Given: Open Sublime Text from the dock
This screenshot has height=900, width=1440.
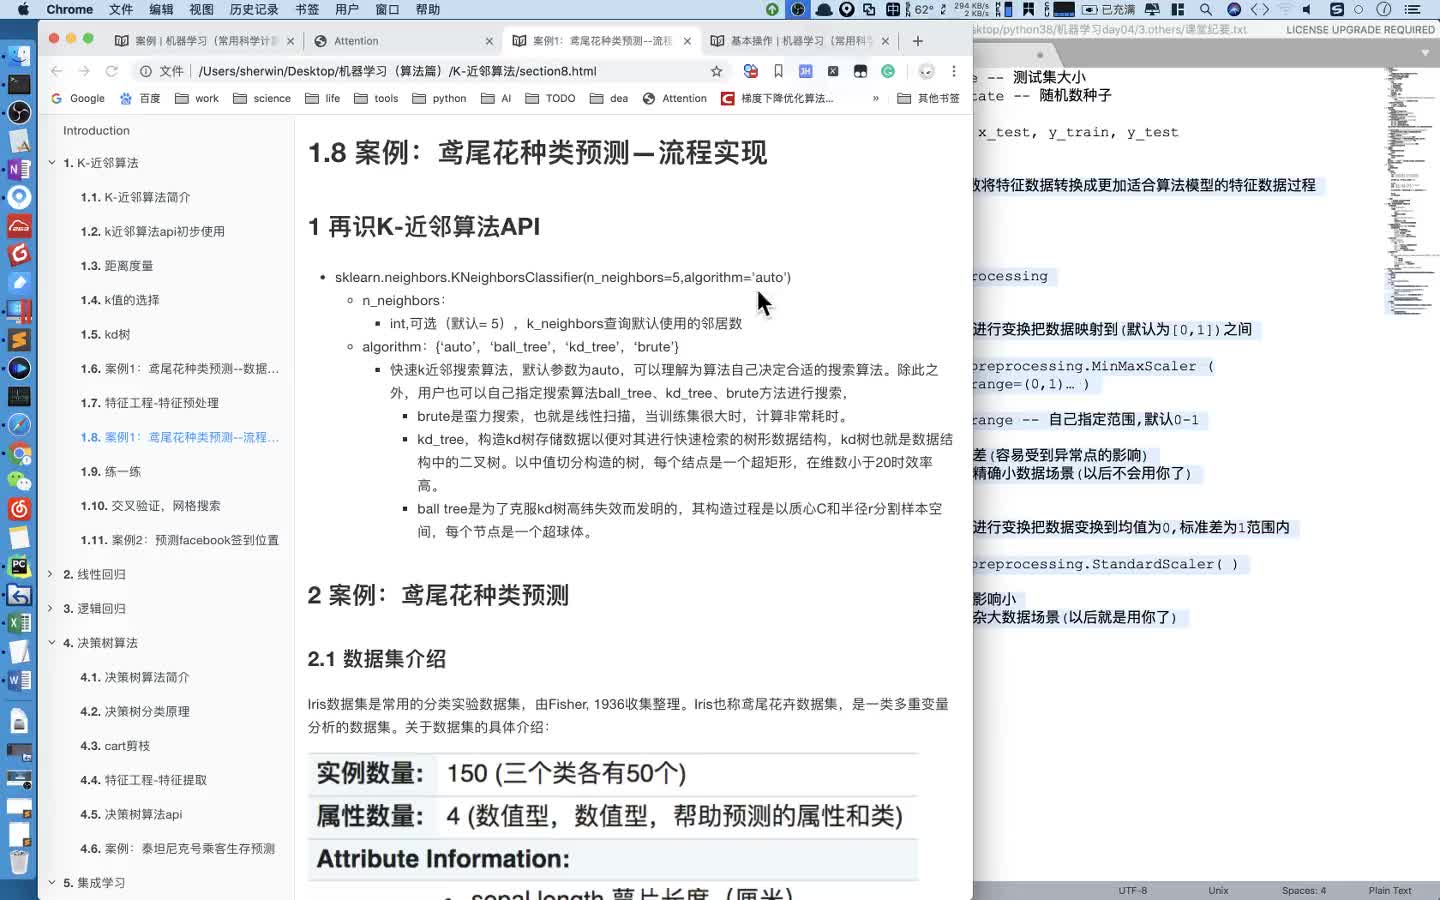Looking at the screenshot, I should [19, 340].
